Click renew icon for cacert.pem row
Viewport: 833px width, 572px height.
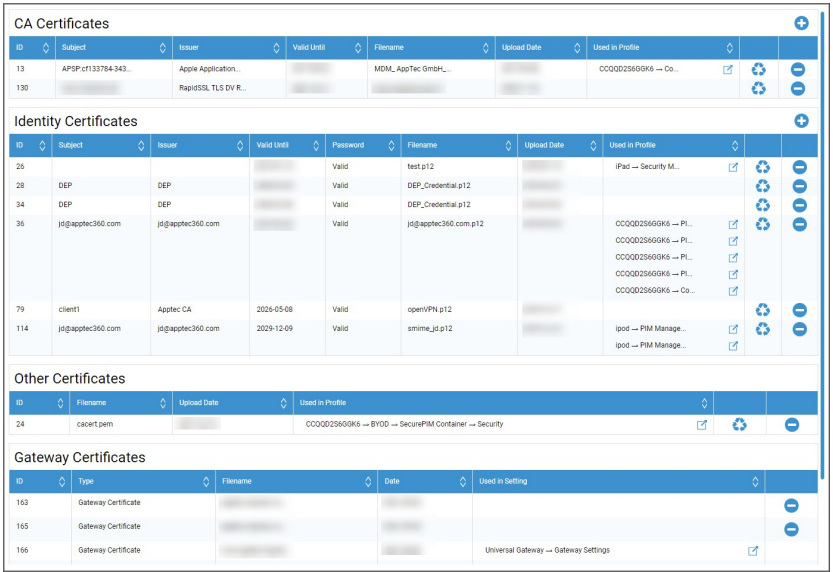coord(739,425)
